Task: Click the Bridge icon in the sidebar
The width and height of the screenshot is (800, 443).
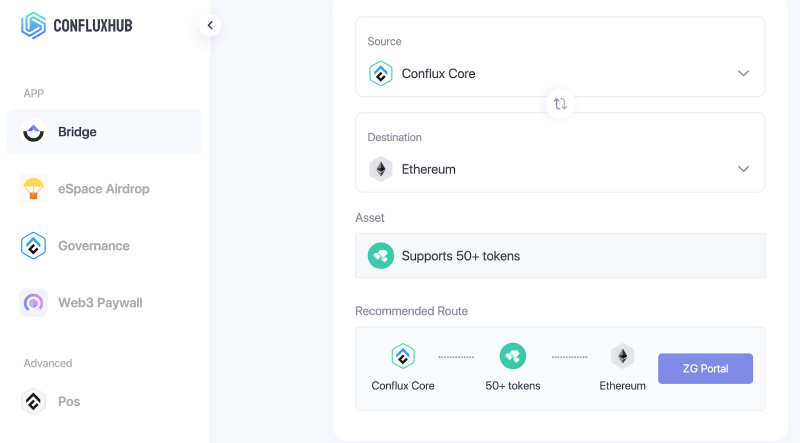Action: [33, 132]
